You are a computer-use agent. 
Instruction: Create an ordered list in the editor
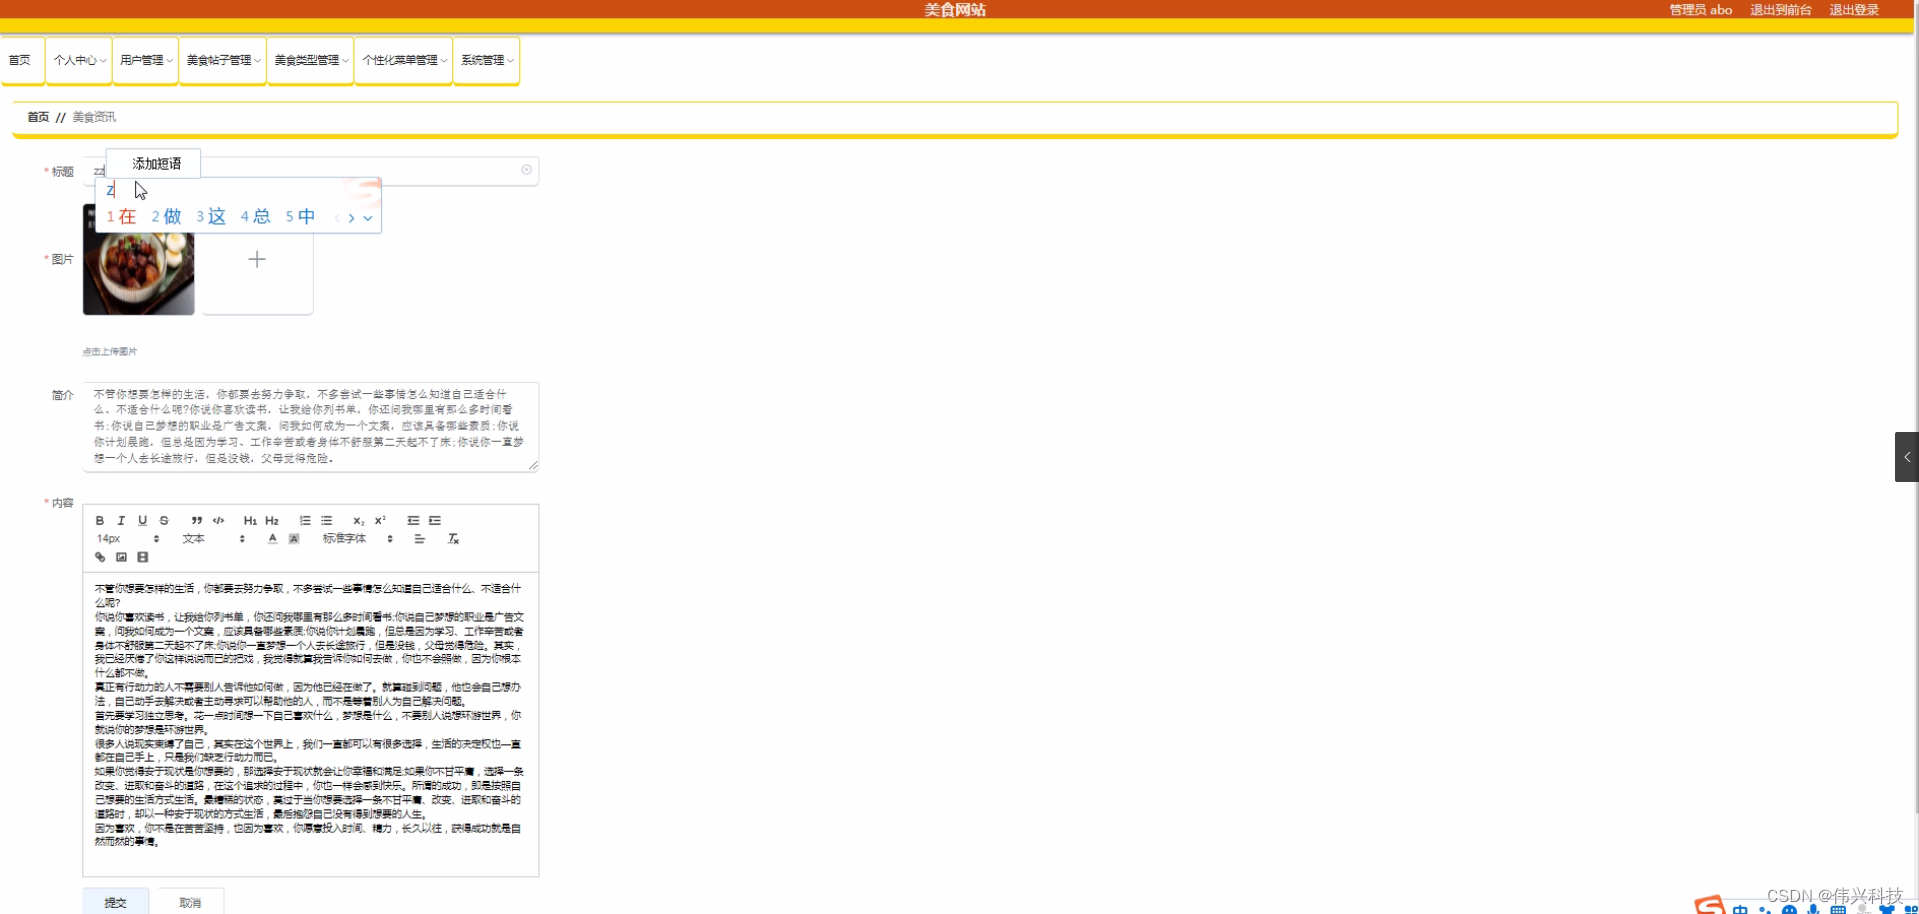pos(305,520)
